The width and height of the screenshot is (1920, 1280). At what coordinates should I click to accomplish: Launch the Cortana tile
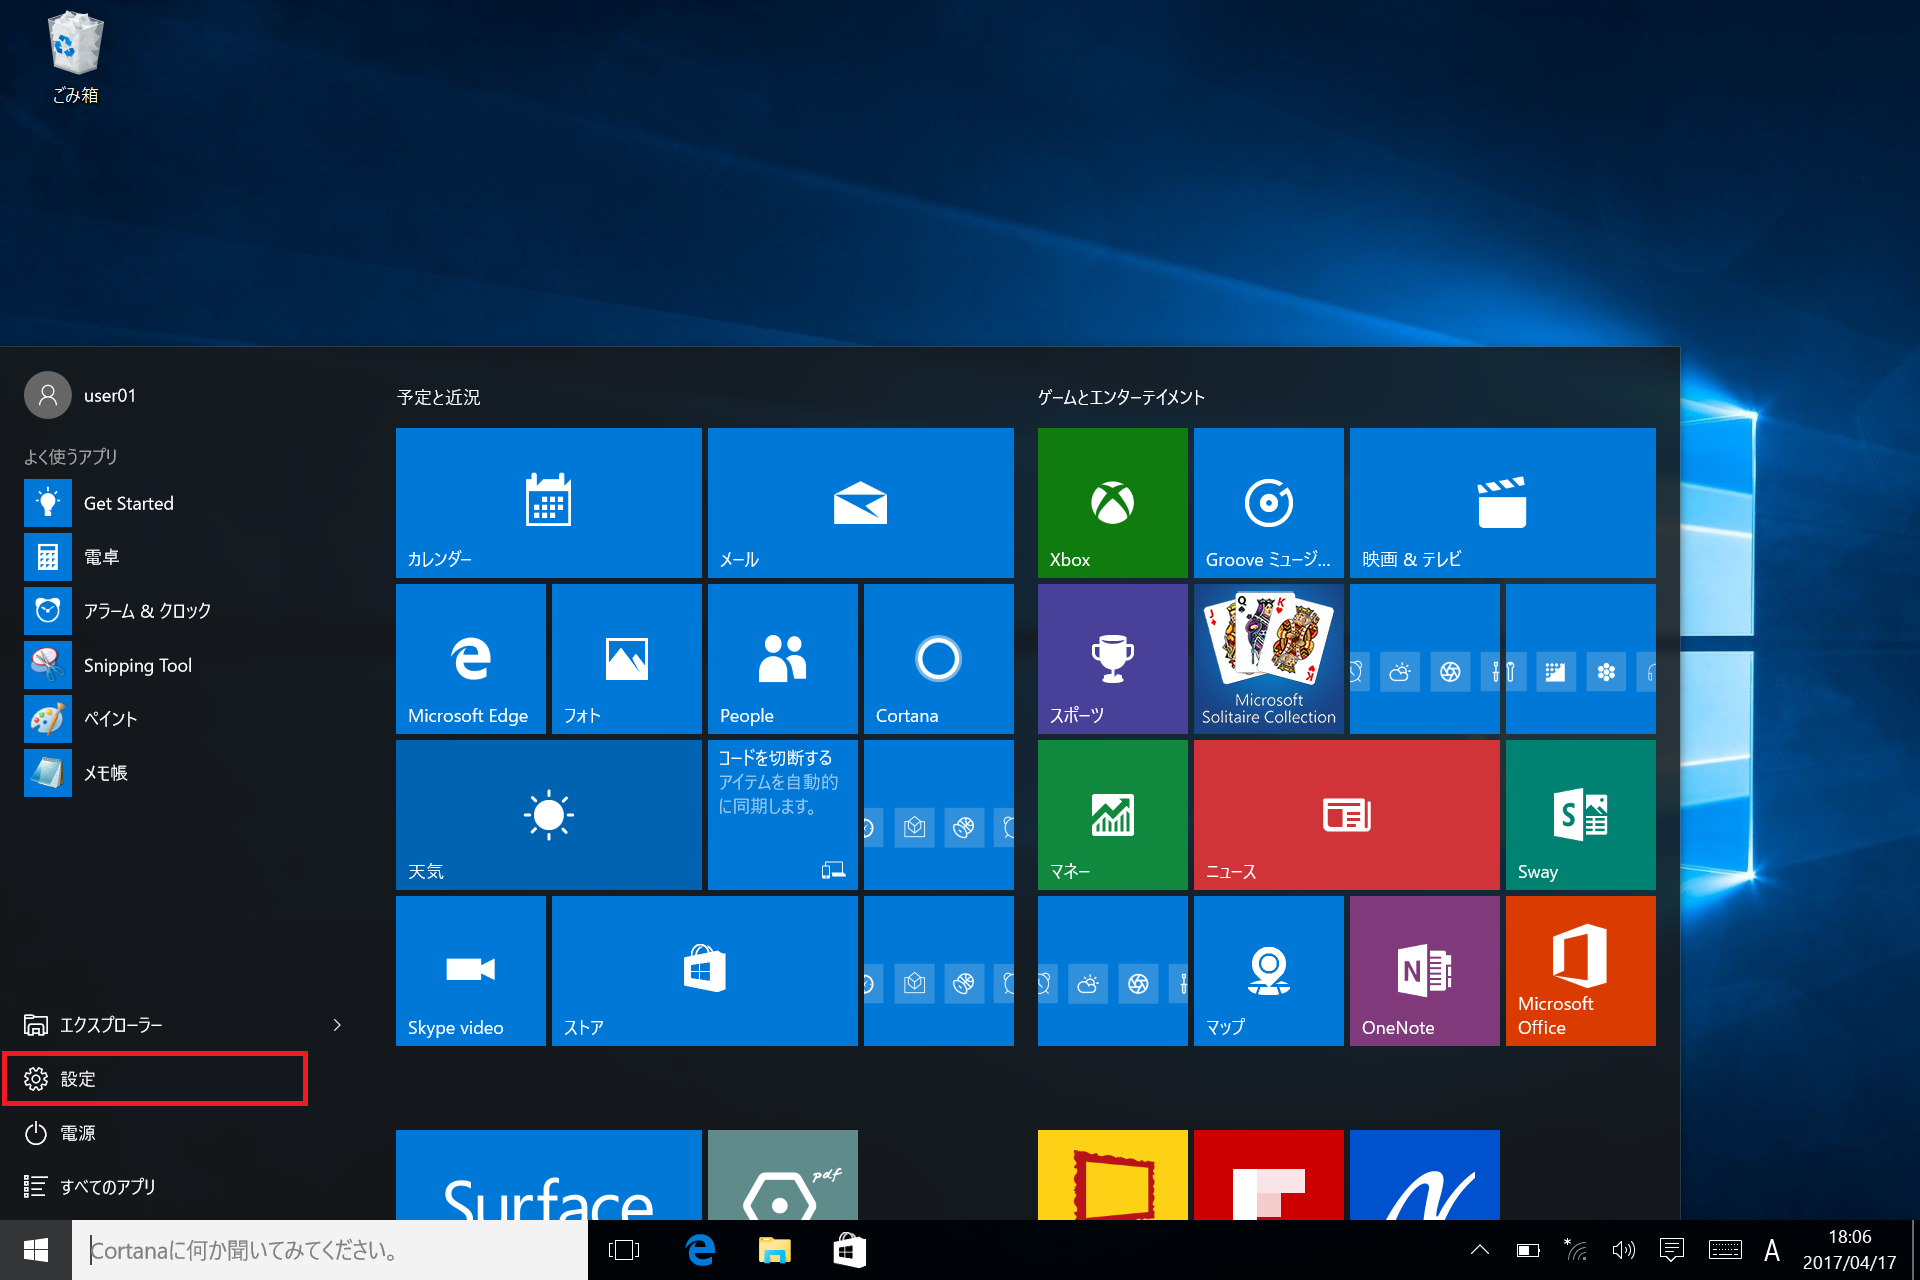[938, 658]
